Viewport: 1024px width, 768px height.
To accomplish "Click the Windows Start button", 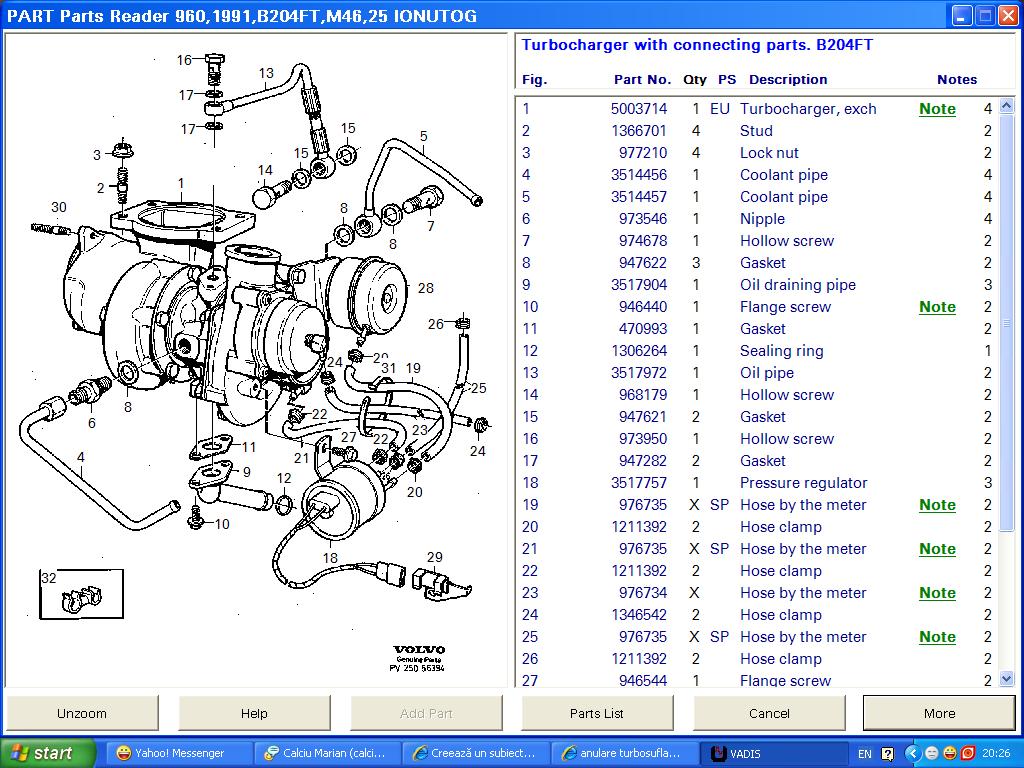I will [46, 753].
